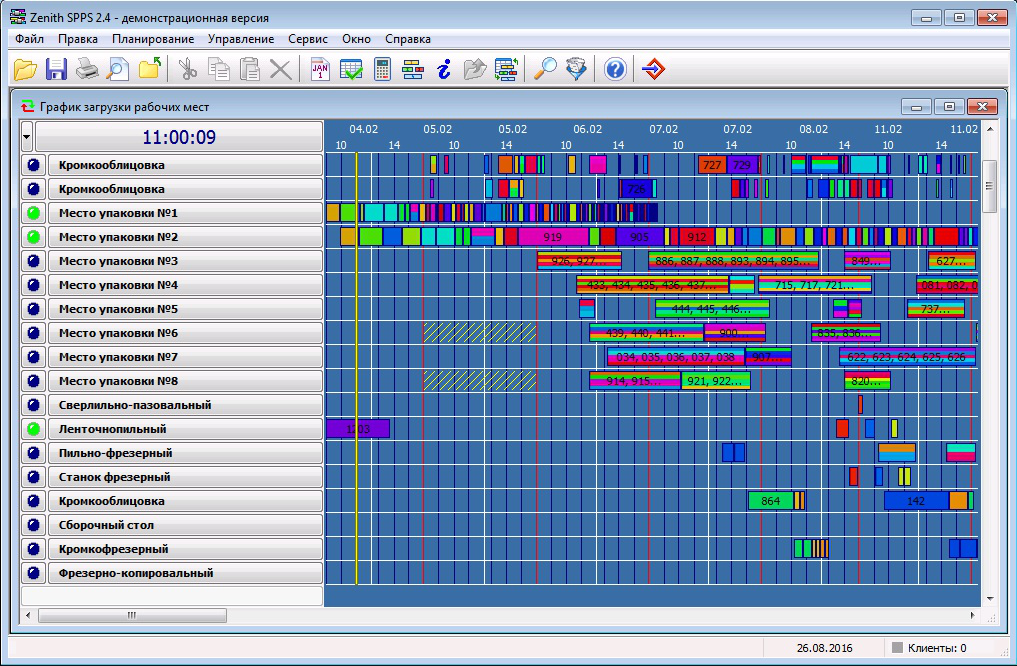1017x666 pixels.
Task: Click the blue info 'i' icon
Action: [x=444, y=69]
